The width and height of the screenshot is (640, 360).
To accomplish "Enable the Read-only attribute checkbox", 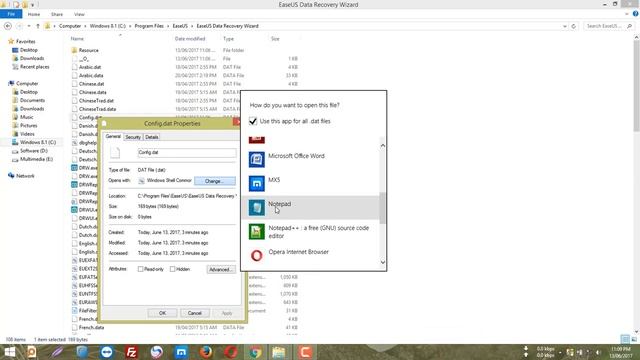I will (x=140, y=269).
